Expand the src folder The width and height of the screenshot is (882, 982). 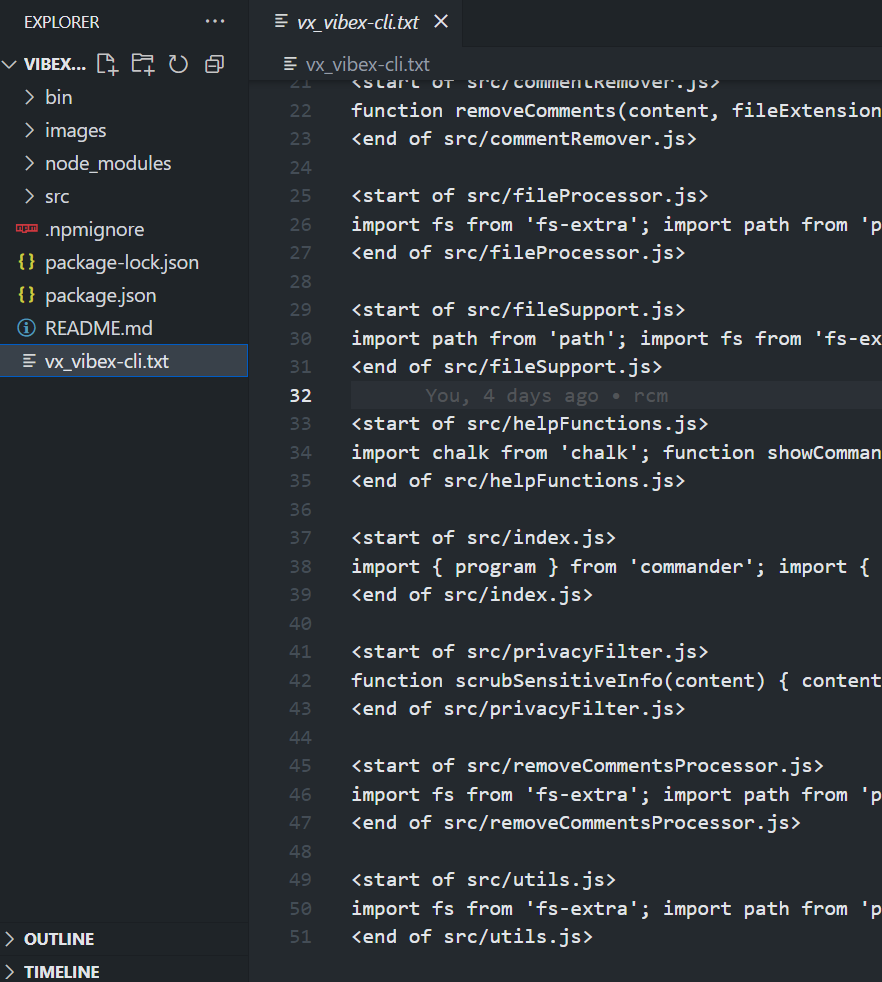29,197
